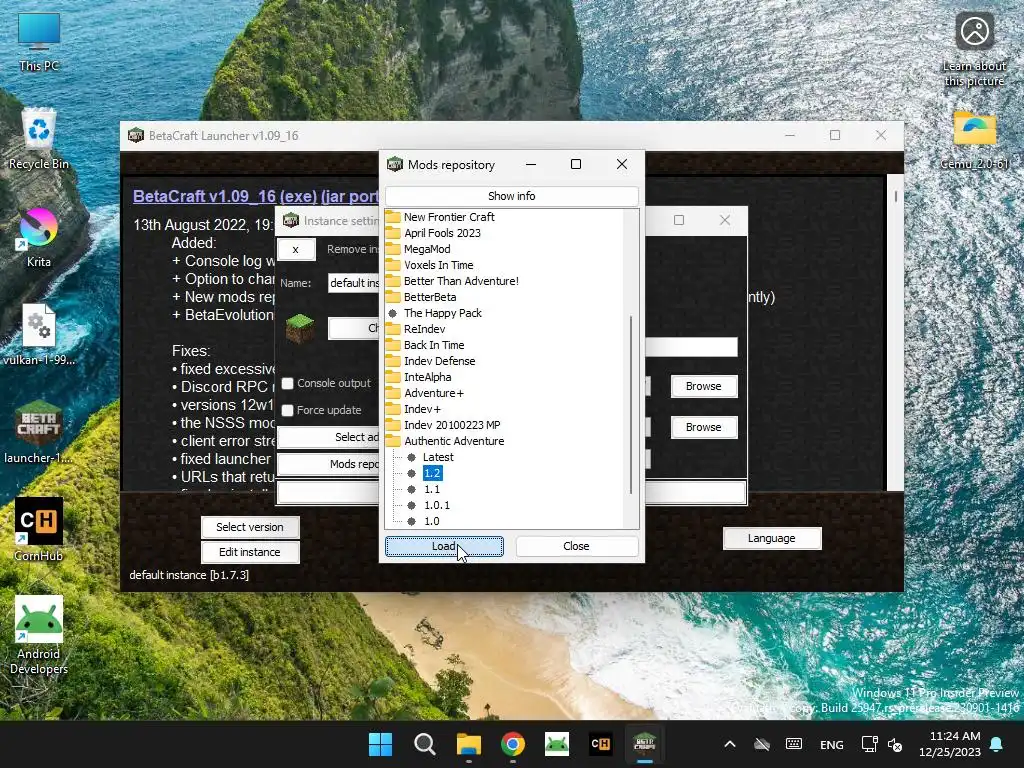Screen dimensions: 1024x768
Task: Click the Select version button
Action: 250,527
